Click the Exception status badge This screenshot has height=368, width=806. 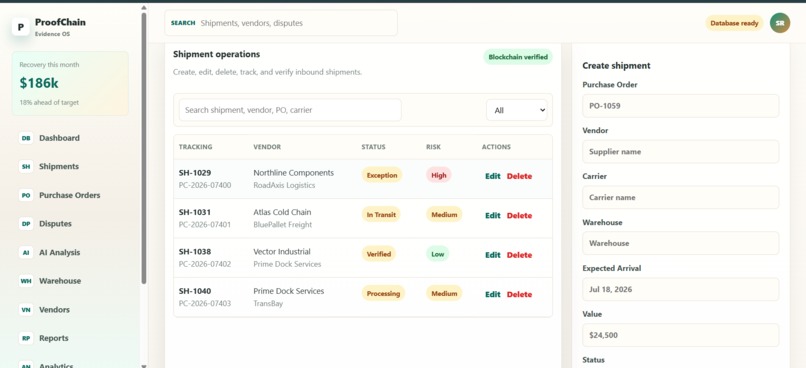tap(382, 175)
